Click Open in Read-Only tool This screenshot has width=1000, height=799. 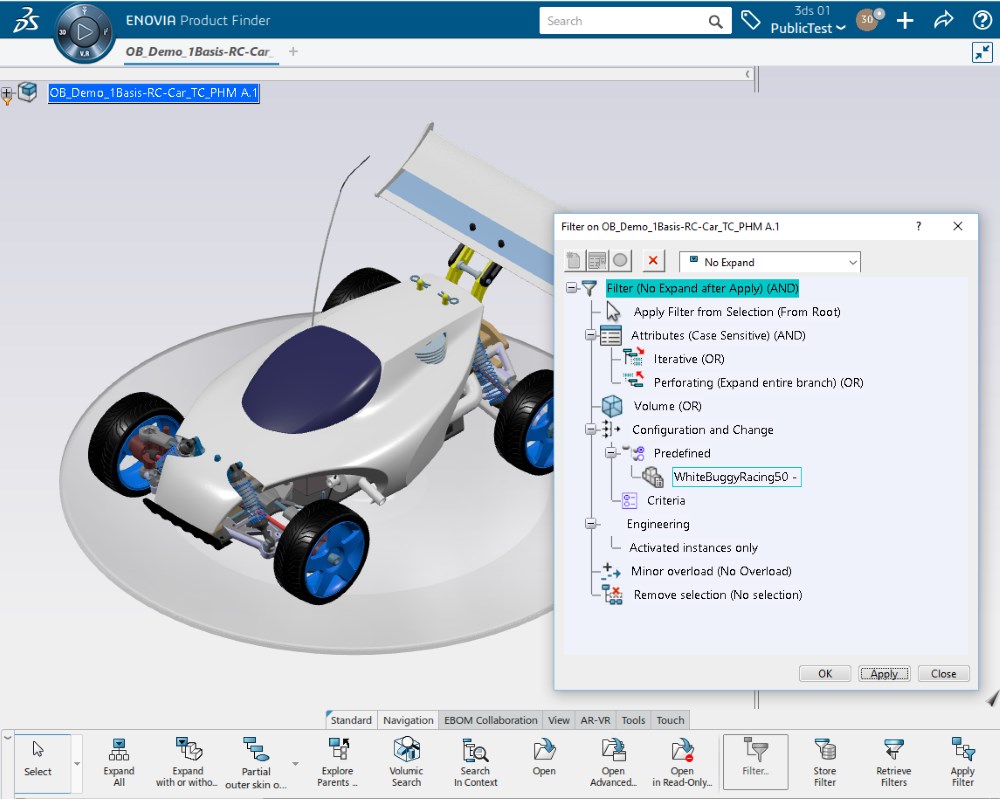click(682, 763)
